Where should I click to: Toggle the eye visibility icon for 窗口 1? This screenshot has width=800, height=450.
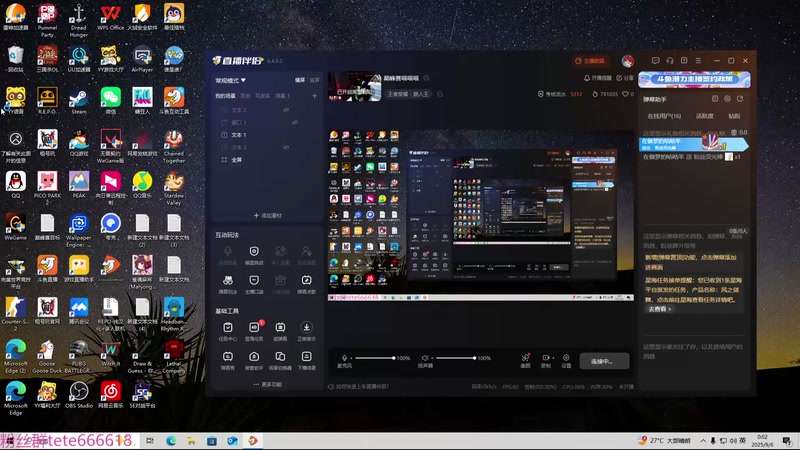[x=295, y=122]
